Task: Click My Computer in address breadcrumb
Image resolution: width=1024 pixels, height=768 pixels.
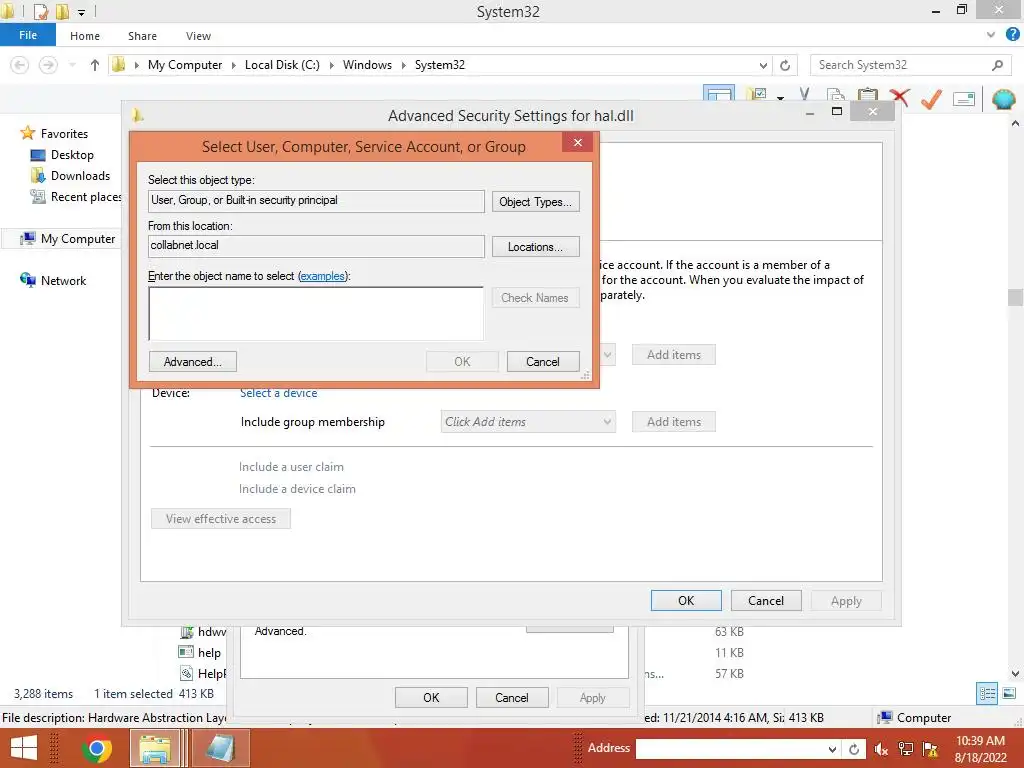Action: tap(185, 65)
